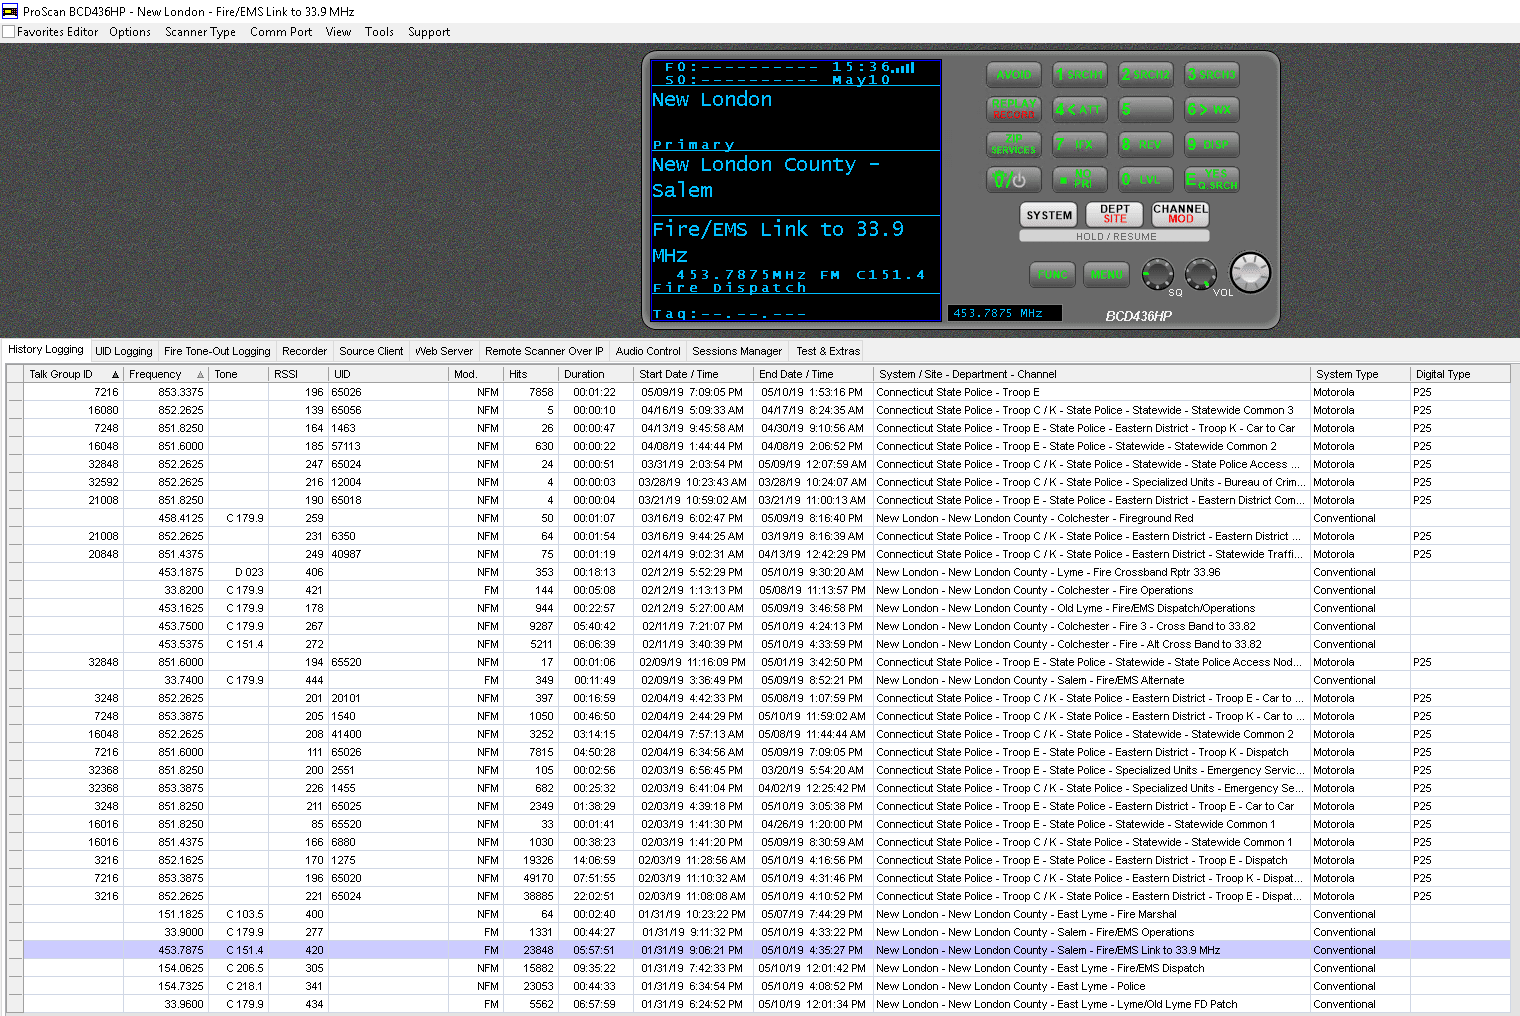Image resolution: width=1520 pixels, height=1016 pixels.
Task: Open the Options menu
Action: point(130,32)
